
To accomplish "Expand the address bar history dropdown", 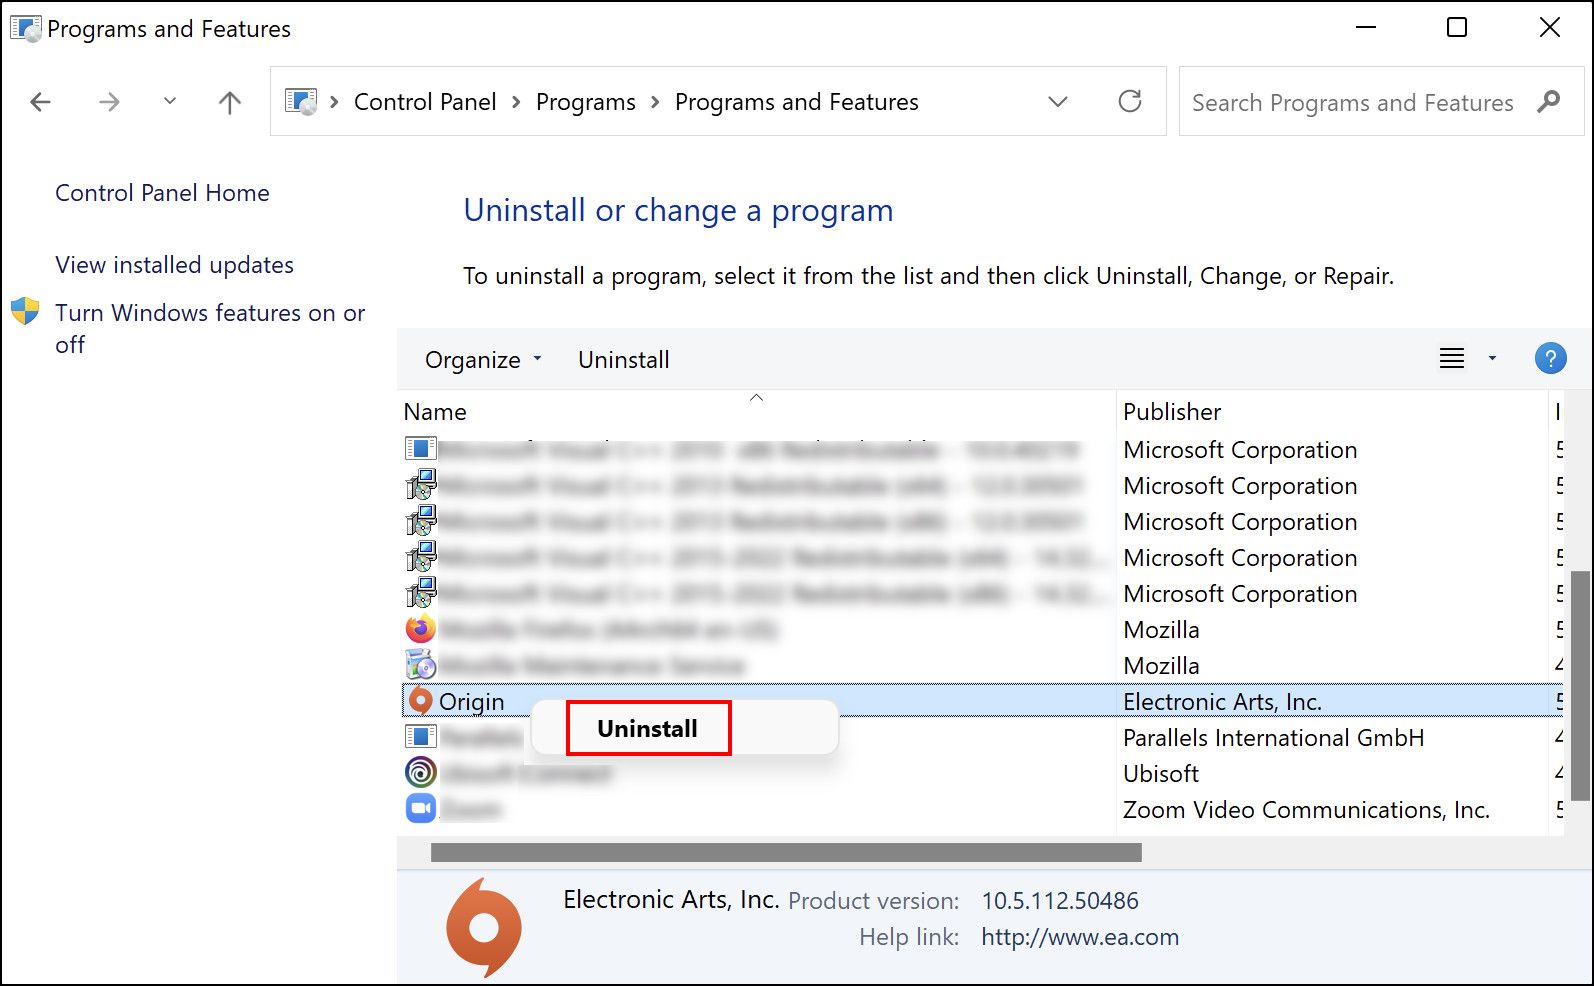I will (1058, 102).
